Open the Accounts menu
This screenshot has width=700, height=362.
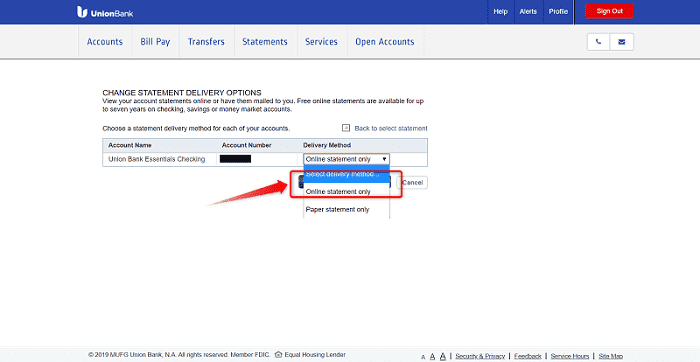(105, 42)
